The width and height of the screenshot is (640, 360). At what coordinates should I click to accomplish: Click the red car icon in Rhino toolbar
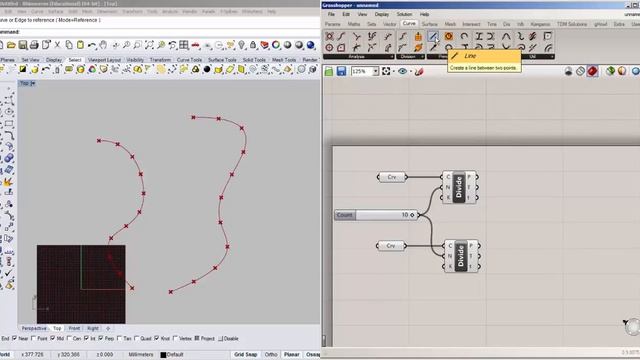196,45
